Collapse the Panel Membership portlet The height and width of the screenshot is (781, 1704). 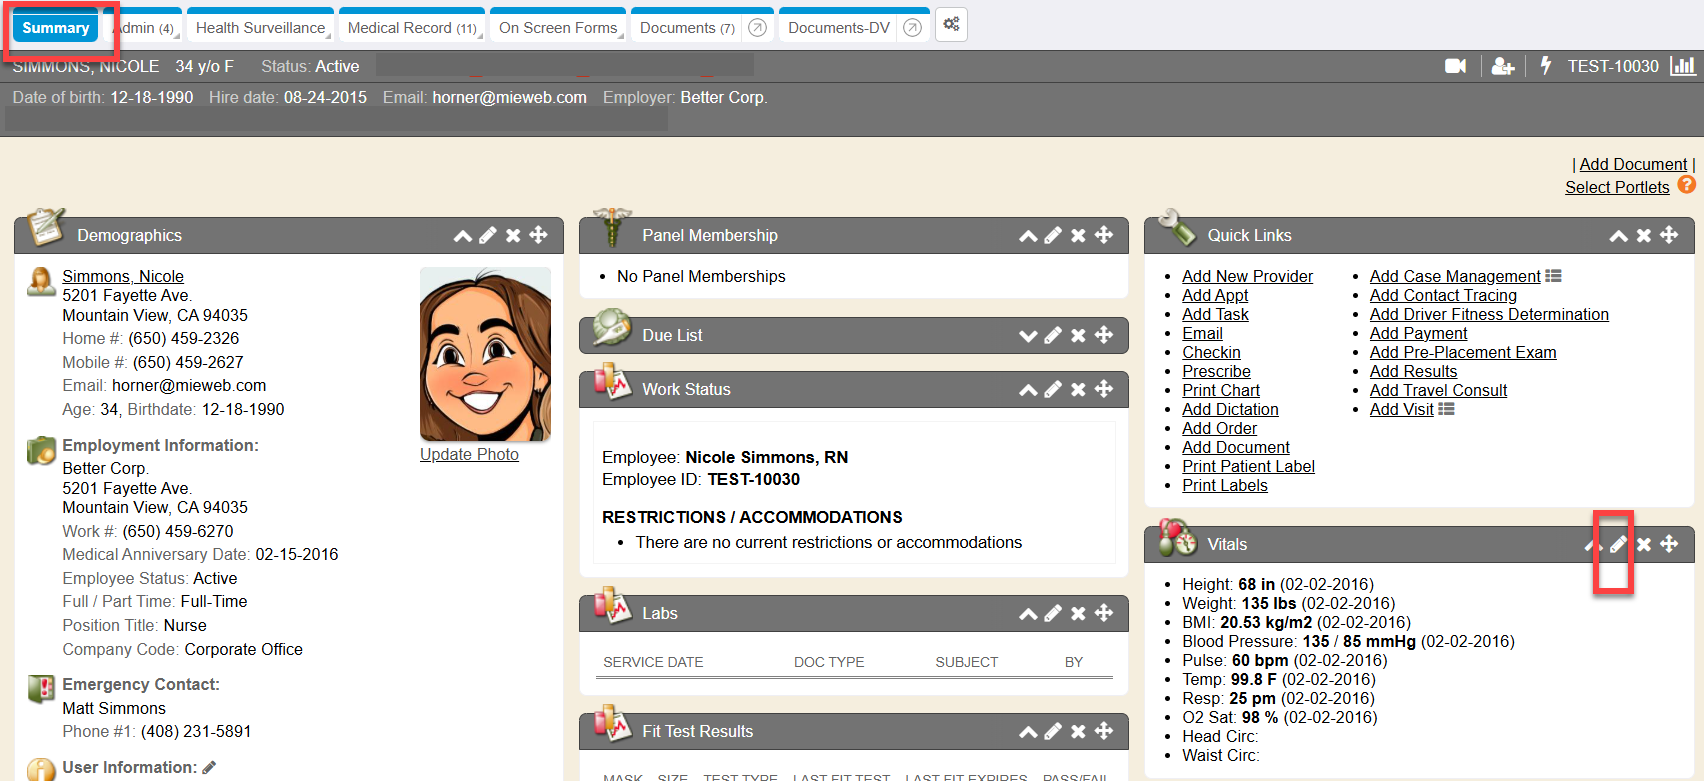click(x=1027, y=236)
